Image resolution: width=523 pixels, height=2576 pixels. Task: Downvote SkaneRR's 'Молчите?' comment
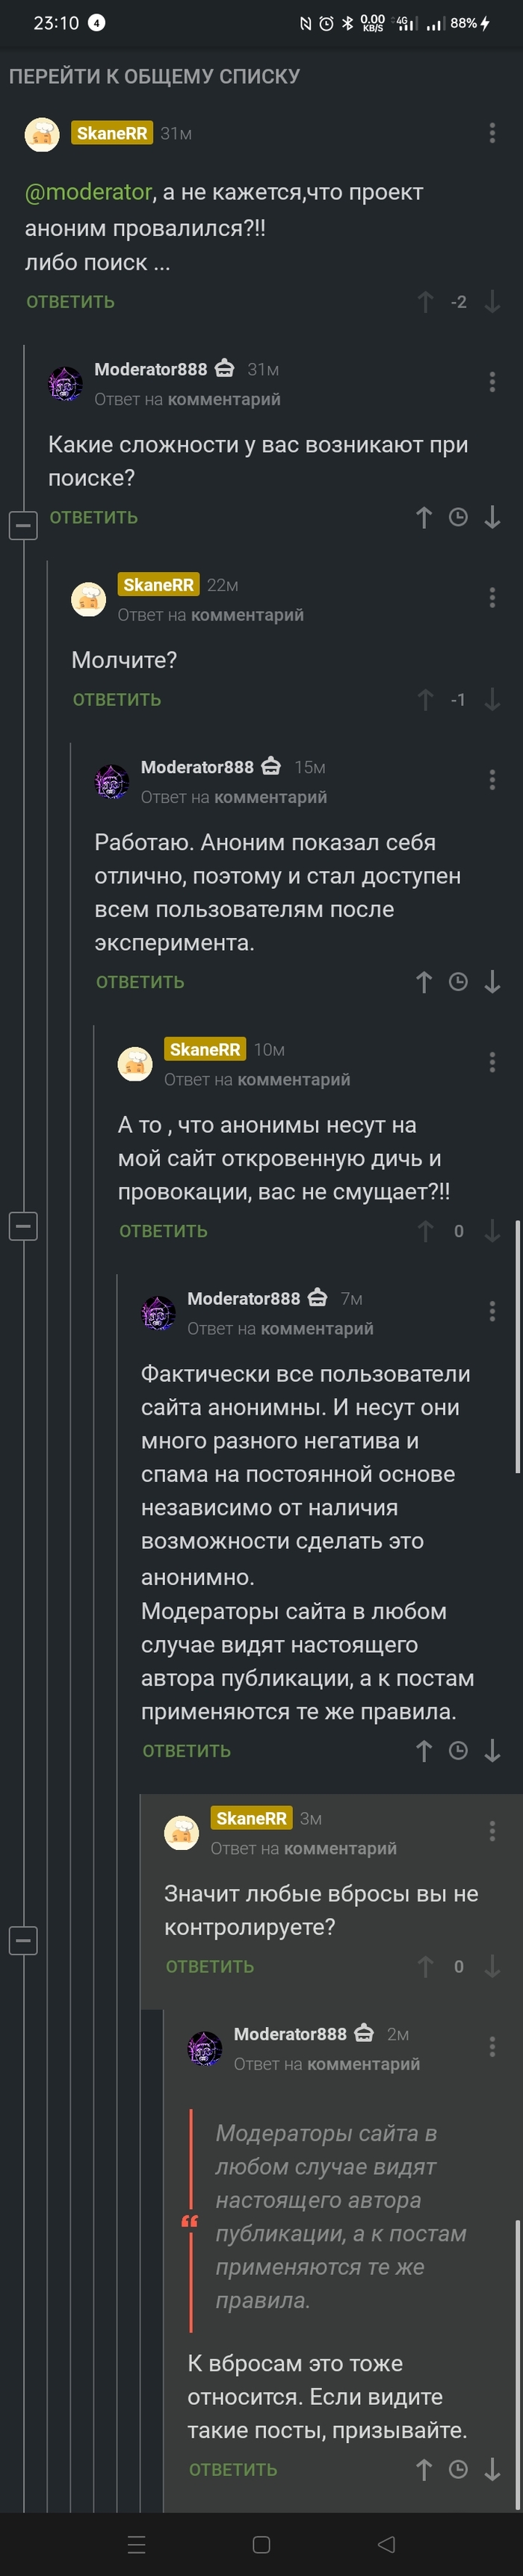490,700
